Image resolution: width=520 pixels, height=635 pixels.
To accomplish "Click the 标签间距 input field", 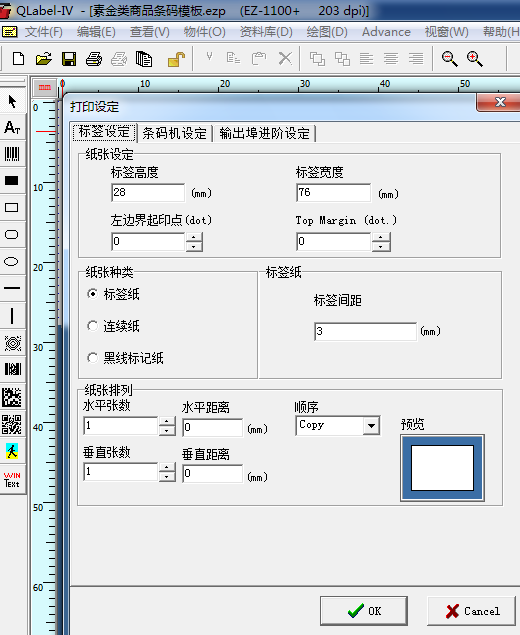I will click(x=365, y=331).
